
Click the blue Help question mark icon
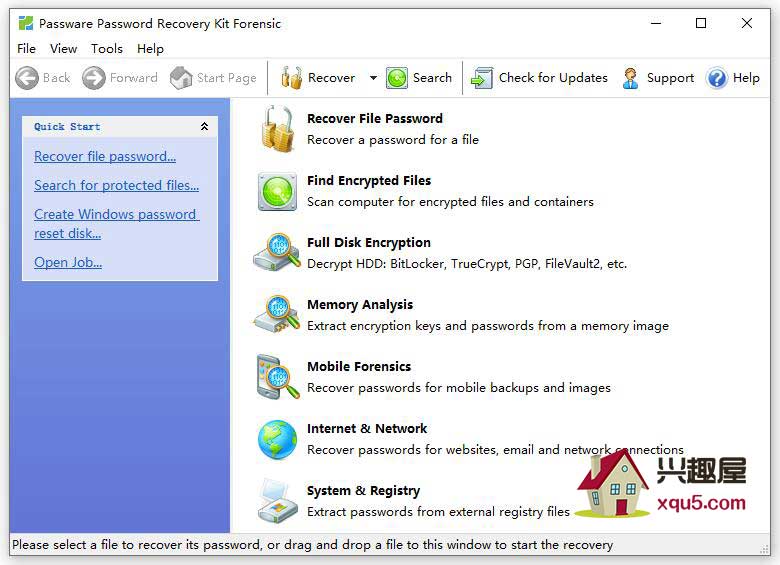pyautogui.click(x=717, y=78)
